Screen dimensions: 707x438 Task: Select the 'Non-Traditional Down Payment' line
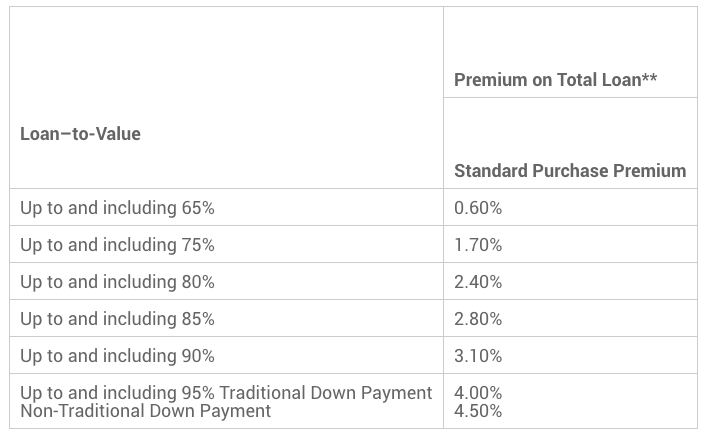point(145,411)
